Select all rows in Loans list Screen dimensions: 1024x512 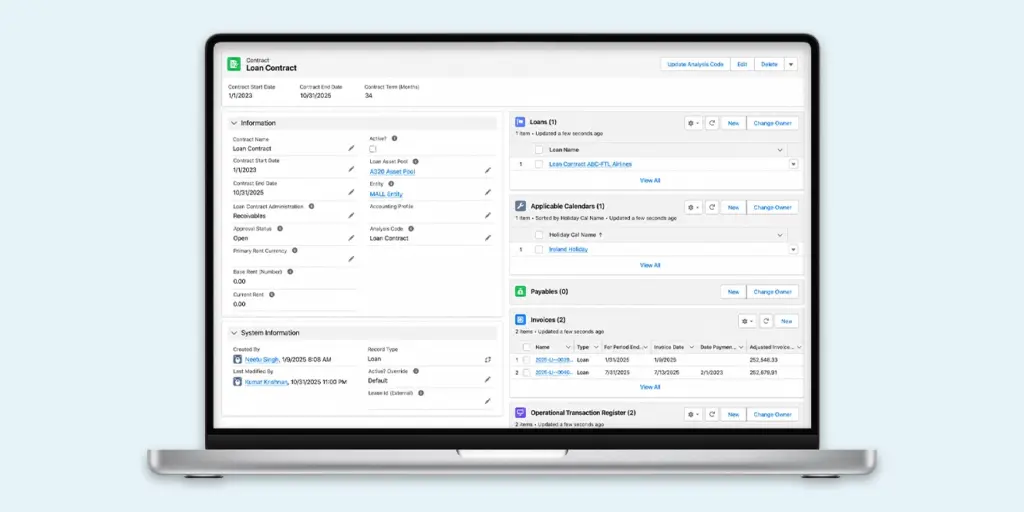point(539,150)
